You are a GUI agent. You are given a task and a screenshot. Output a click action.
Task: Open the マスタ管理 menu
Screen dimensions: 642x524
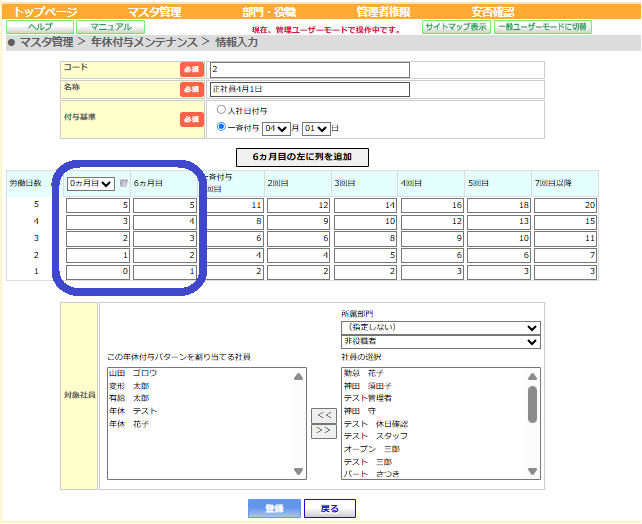point(155,12)
